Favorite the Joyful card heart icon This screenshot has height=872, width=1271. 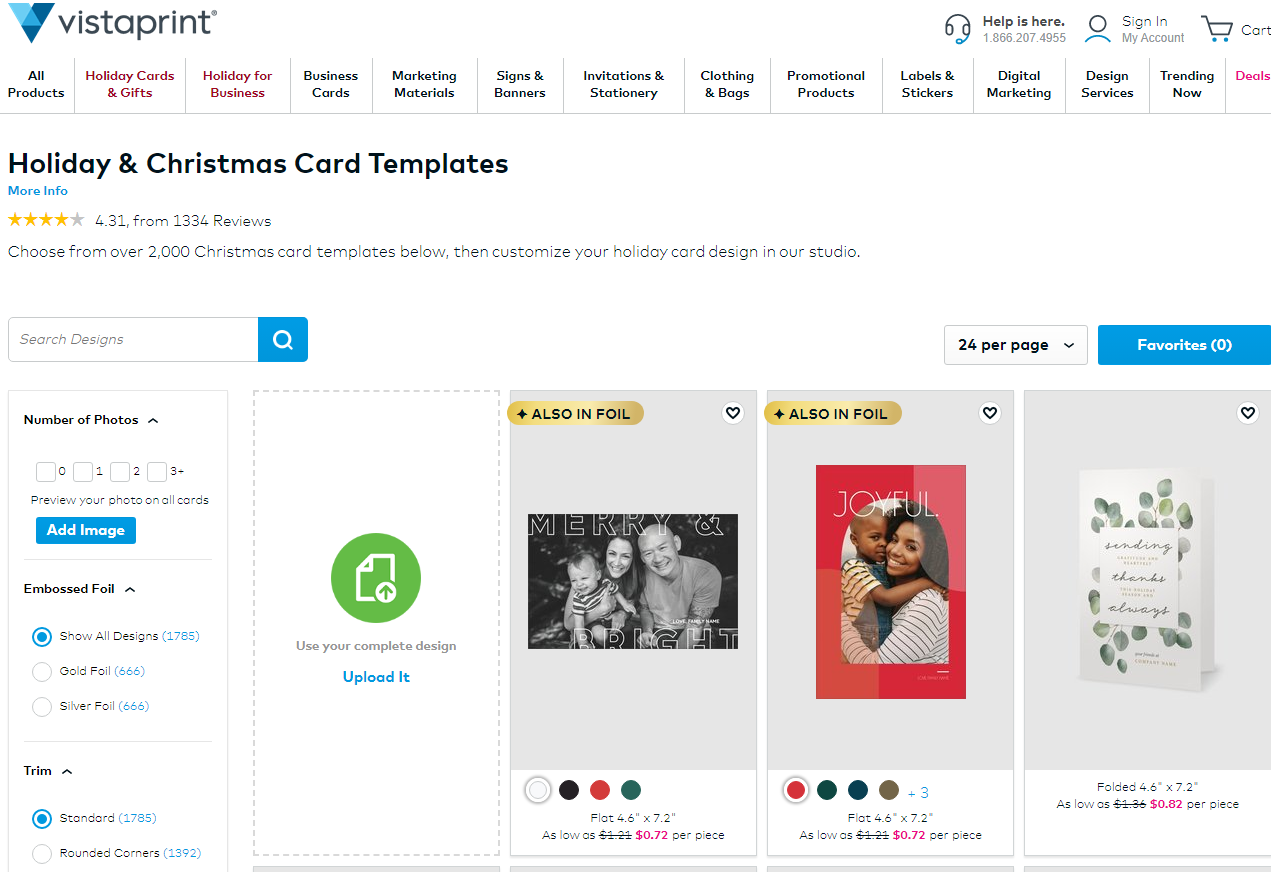pos(990,413)
